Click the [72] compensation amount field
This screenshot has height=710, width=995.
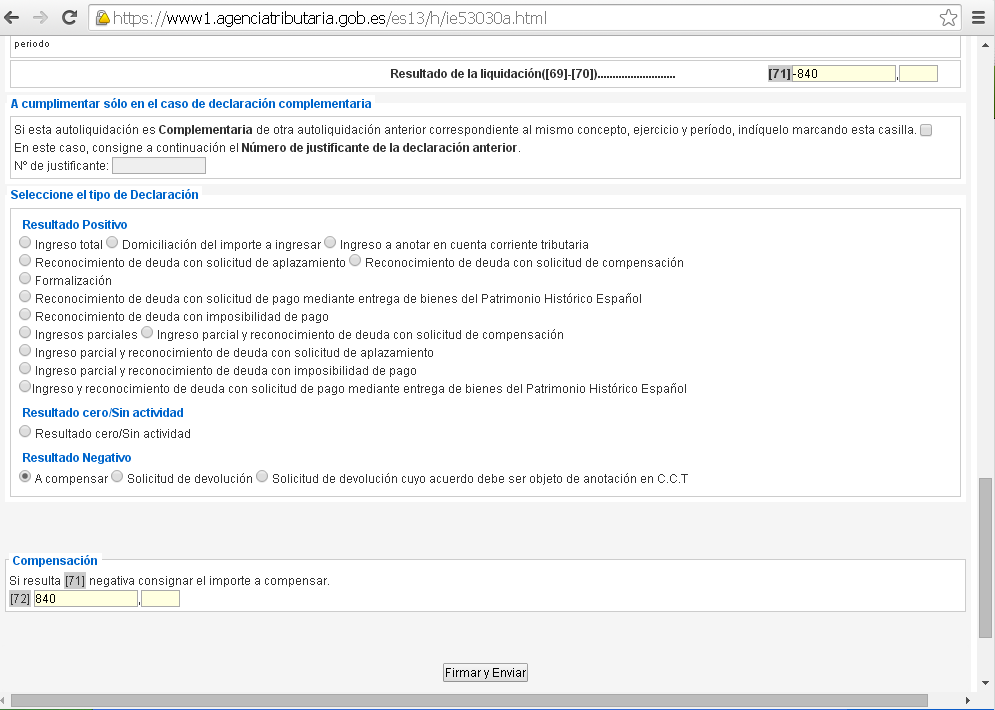tap(86, 598)
